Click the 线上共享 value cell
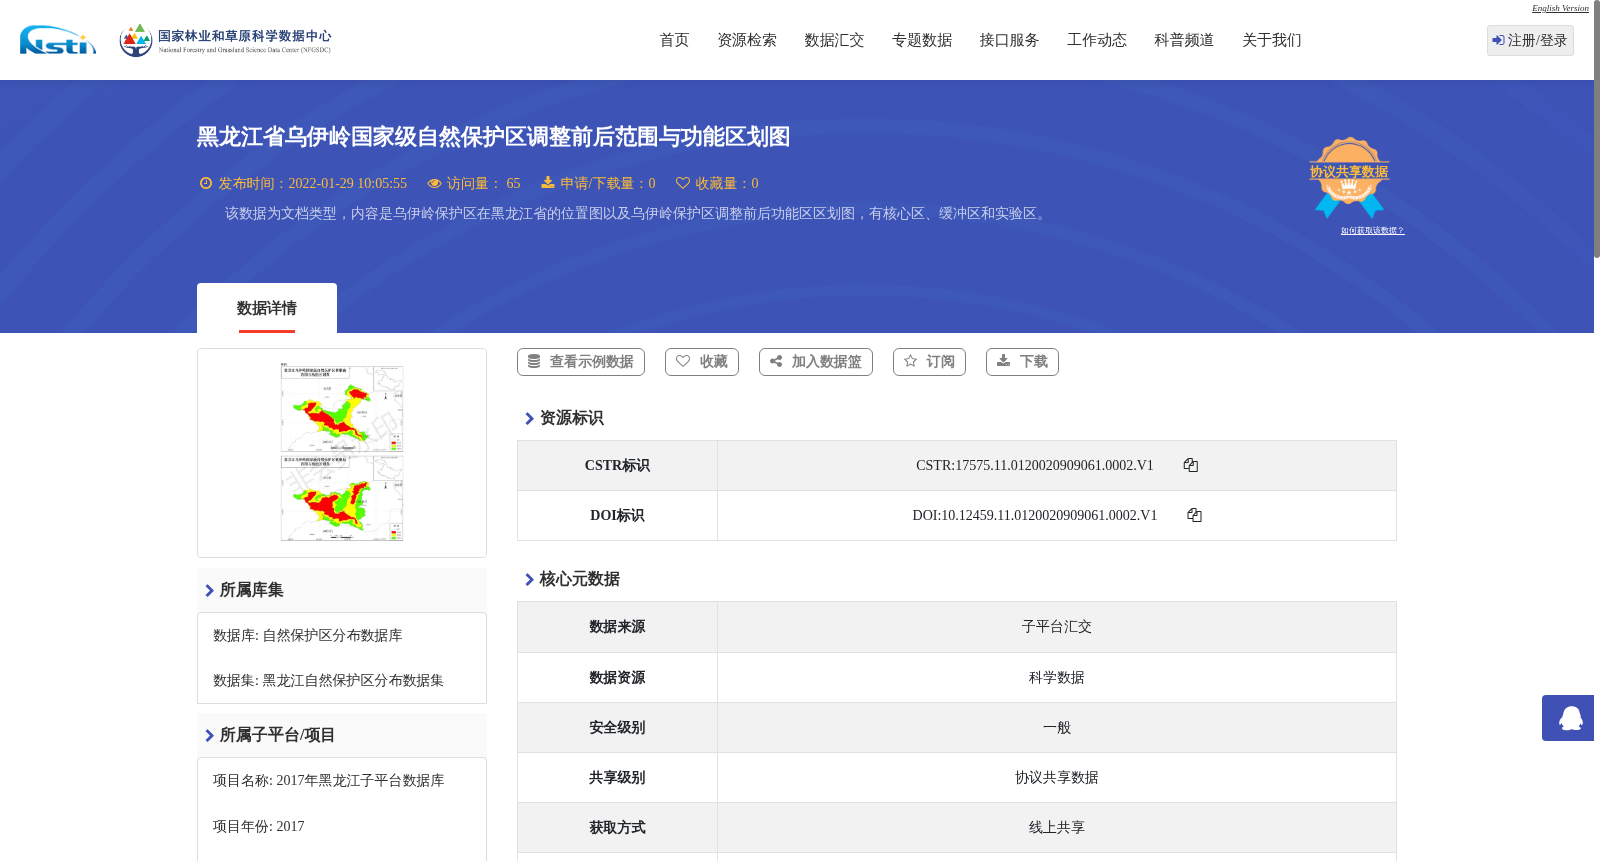Screen dimensions: 1600x861 coord(1057,828)
